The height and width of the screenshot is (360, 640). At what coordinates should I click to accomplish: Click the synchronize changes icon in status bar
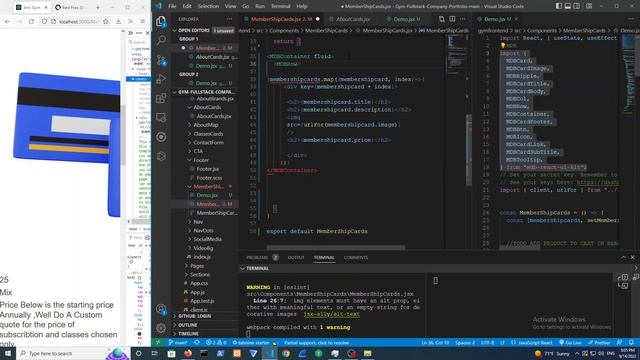point(197,342)
